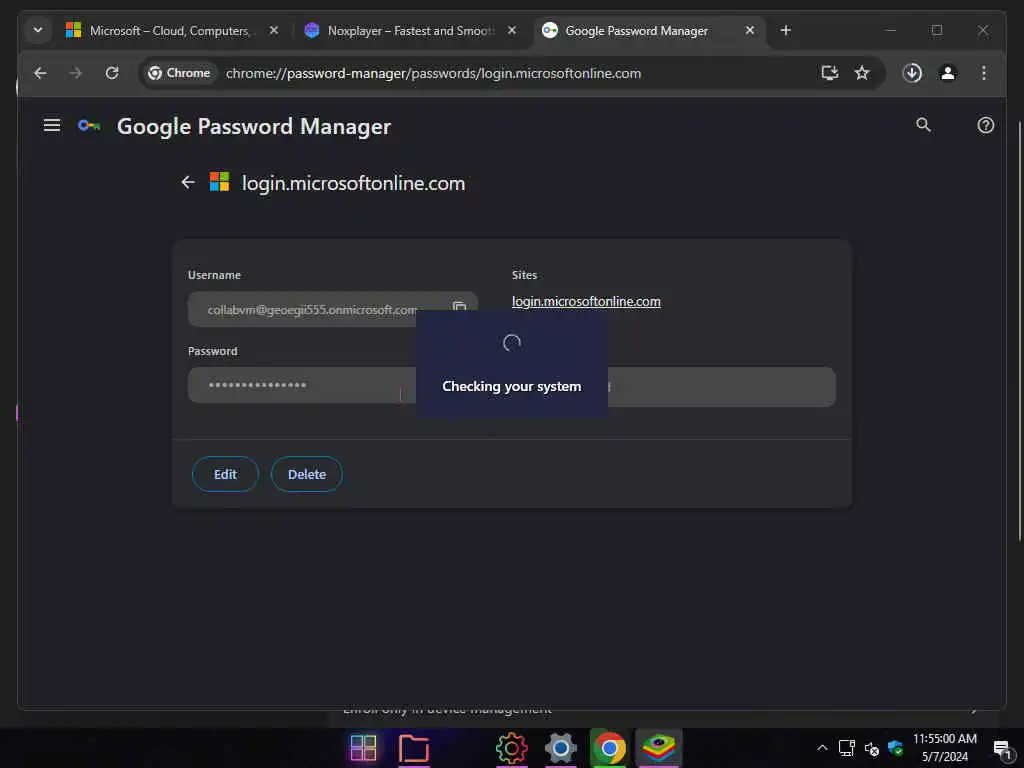Click the Google Password Manager key logo
The width and height of the screenshot is (1024, 768).
click(89, 125)
